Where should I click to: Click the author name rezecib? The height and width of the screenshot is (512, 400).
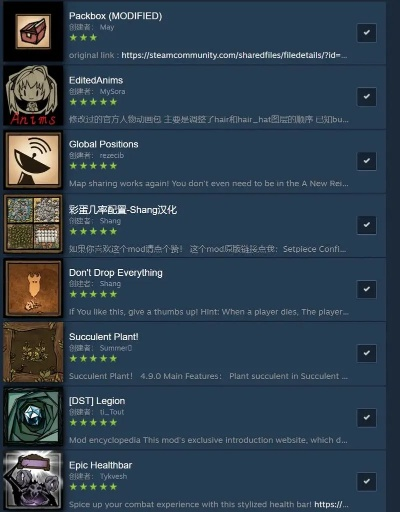pos(112,155)
